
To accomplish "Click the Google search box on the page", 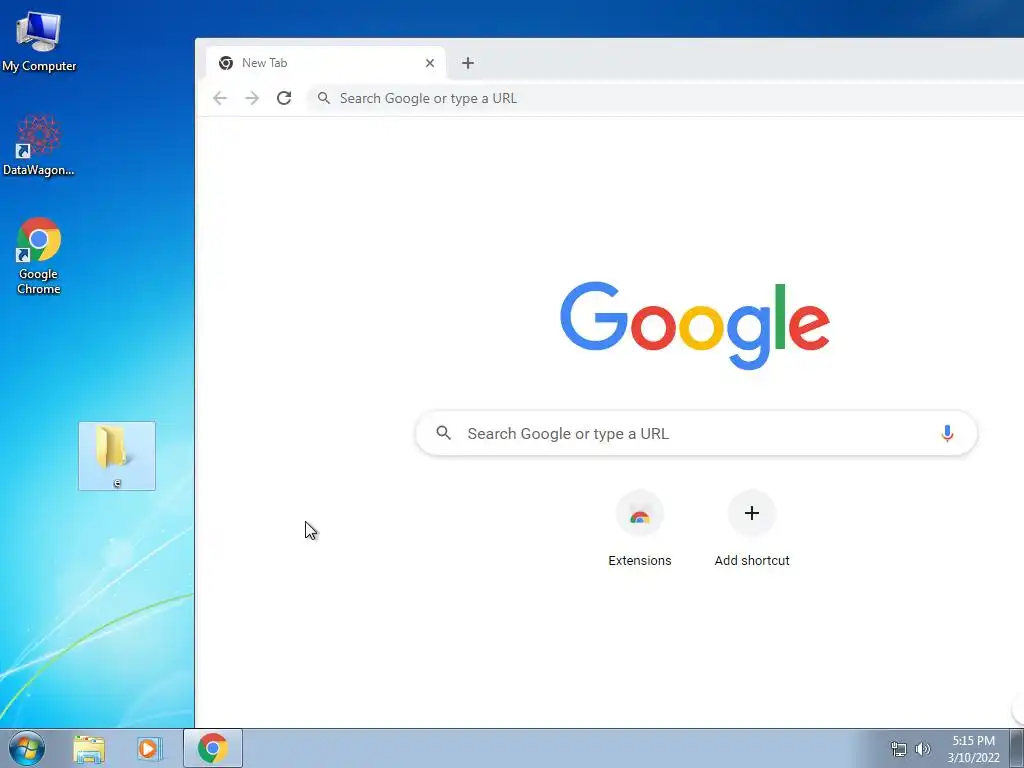I will point(696,433).
